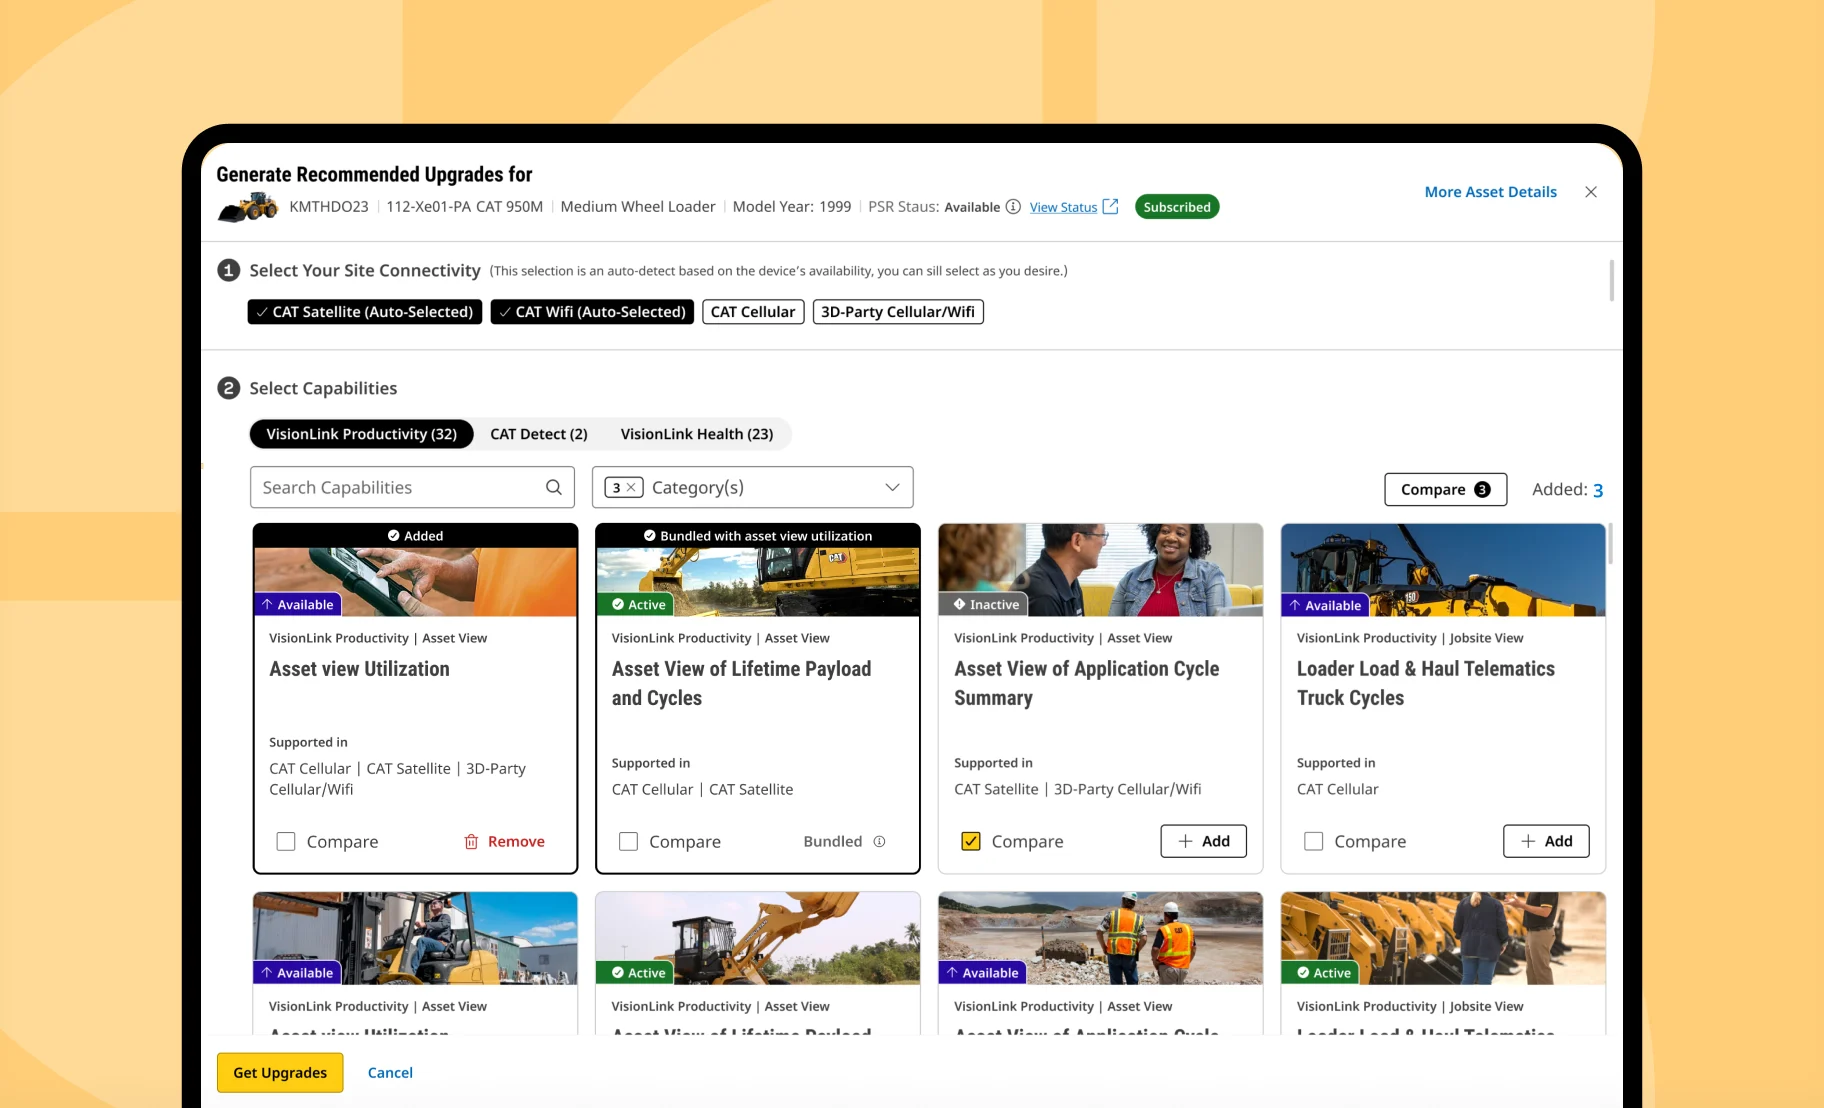Click the Added checkmark banner icon
This screenshot has width=1824, height=1108.
(394, 536)
